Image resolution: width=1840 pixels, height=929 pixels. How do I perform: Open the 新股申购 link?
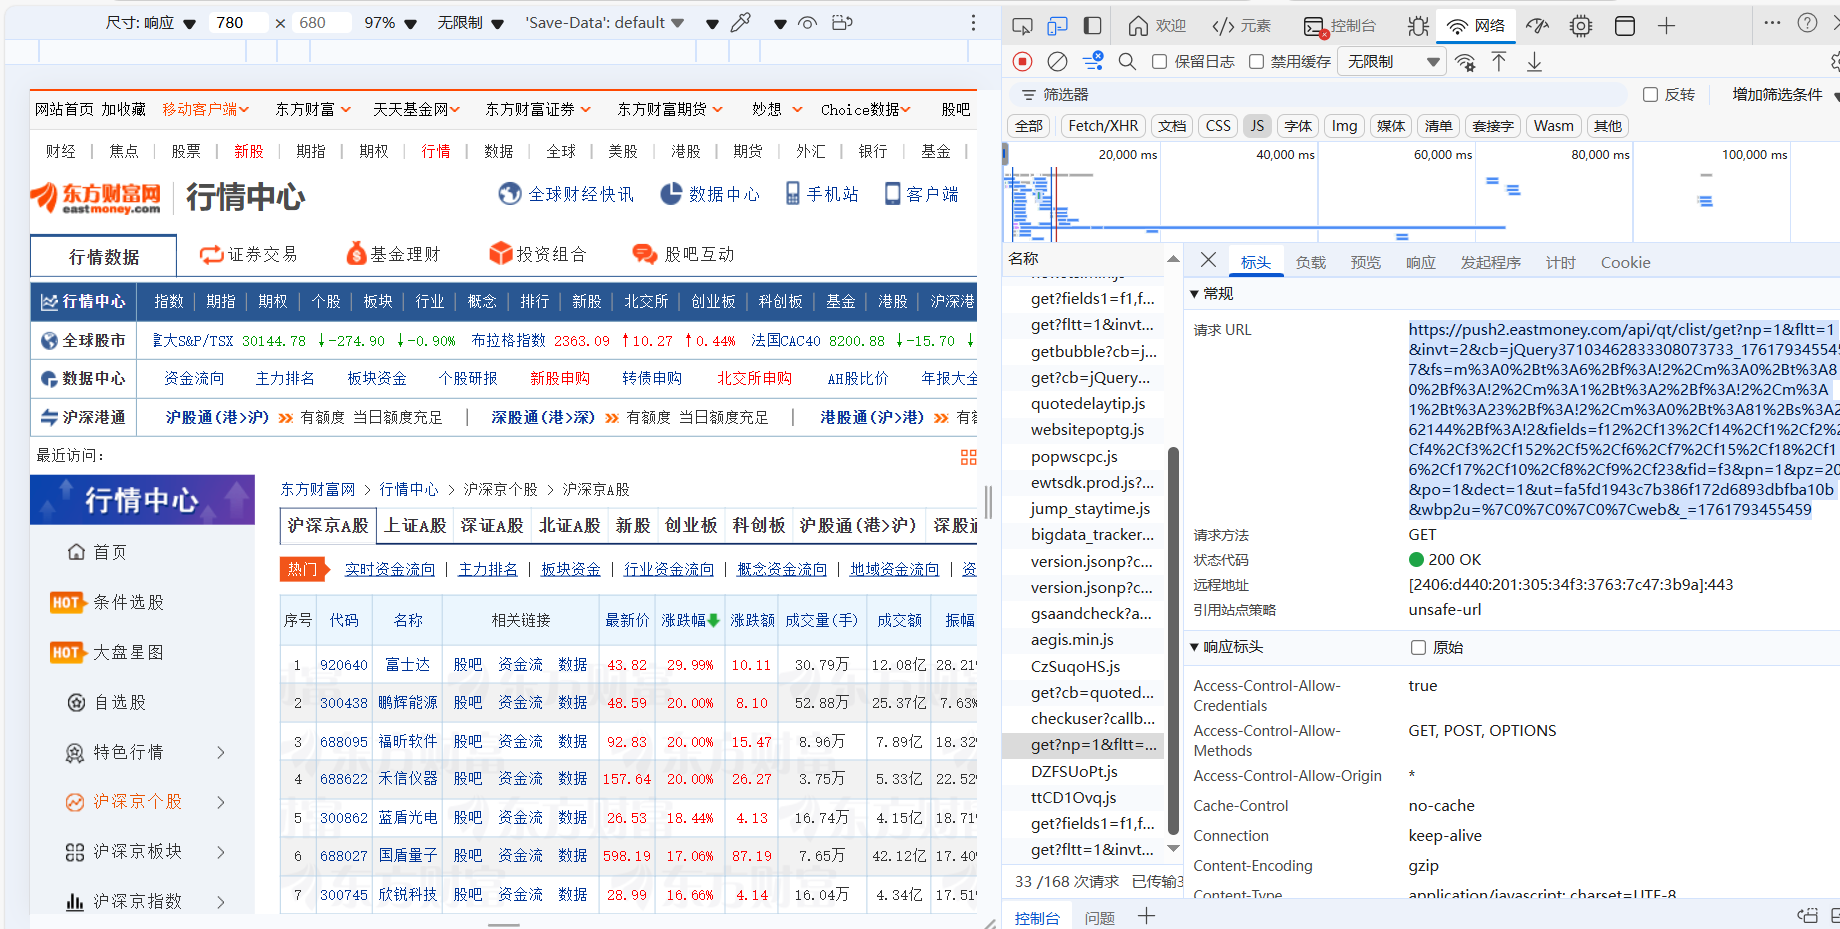point(559,379)
